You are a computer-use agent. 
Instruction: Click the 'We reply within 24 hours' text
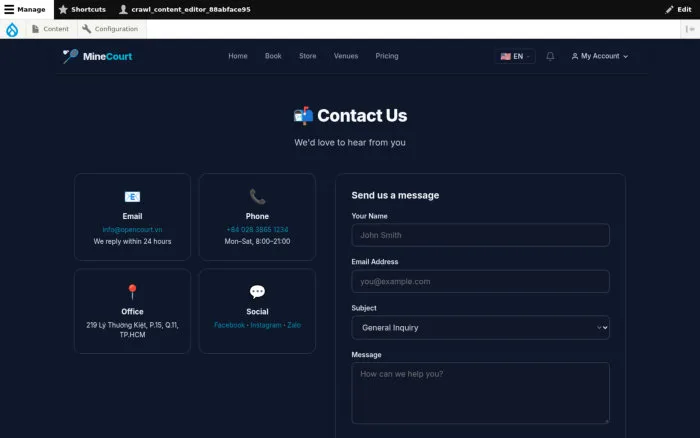click(132, 241)
